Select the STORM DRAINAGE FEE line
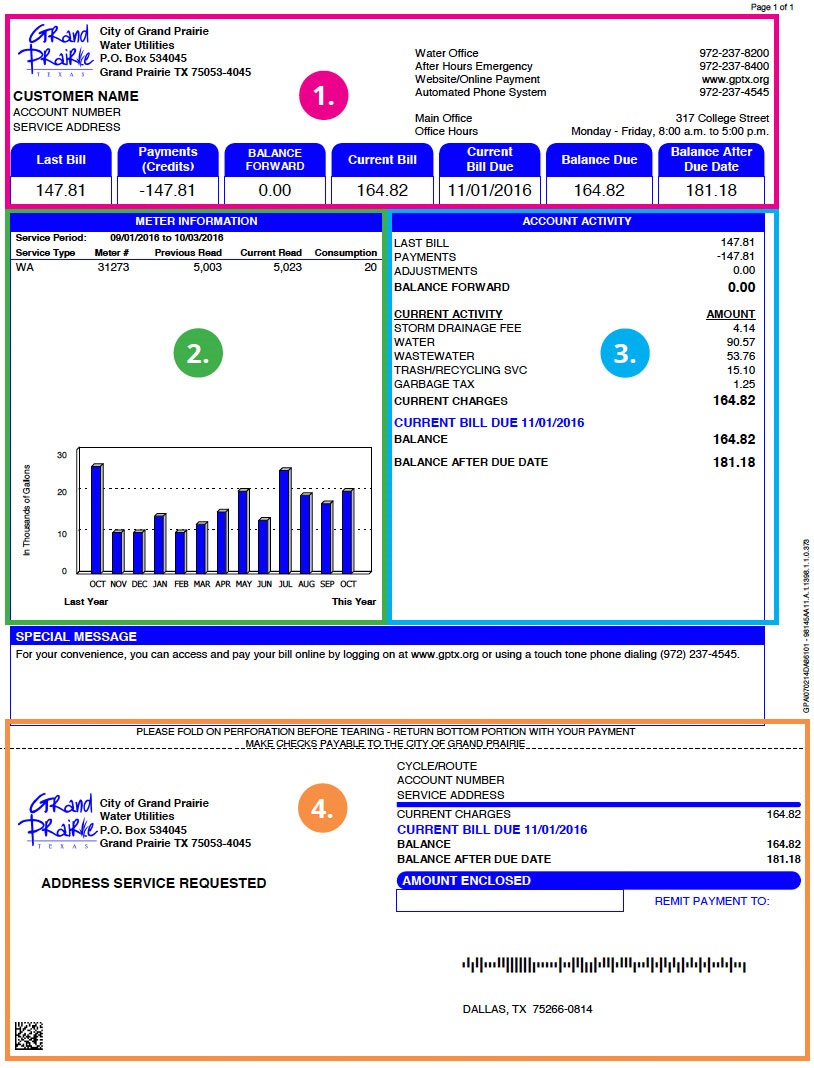814x1068 pixels. click(x=574, y=328)
